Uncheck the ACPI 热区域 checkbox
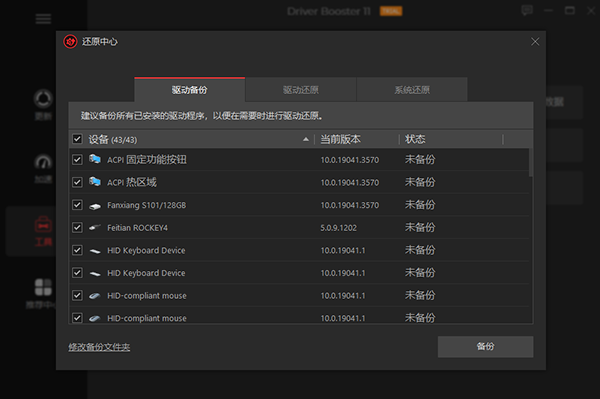 (x=77, y=182)
